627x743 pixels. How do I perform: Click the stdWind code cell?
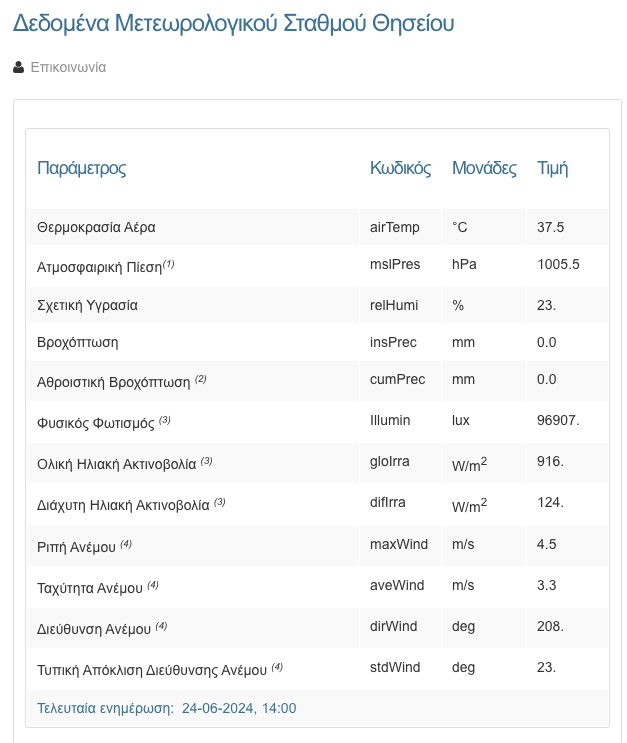(x=395, y=667)
